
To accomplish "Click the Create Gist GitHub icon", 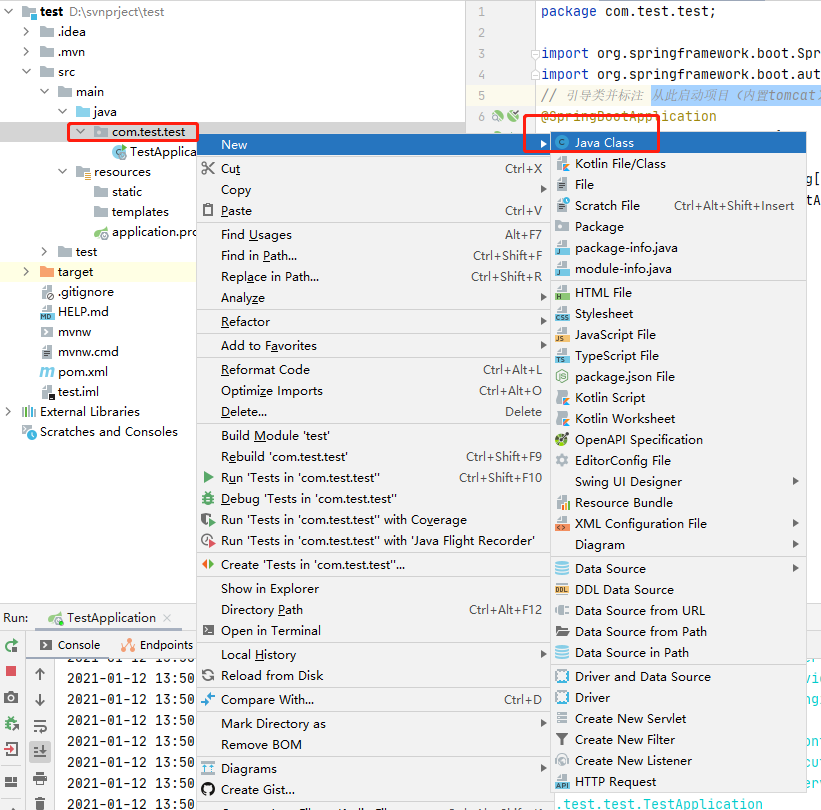I will pos(208,789).
